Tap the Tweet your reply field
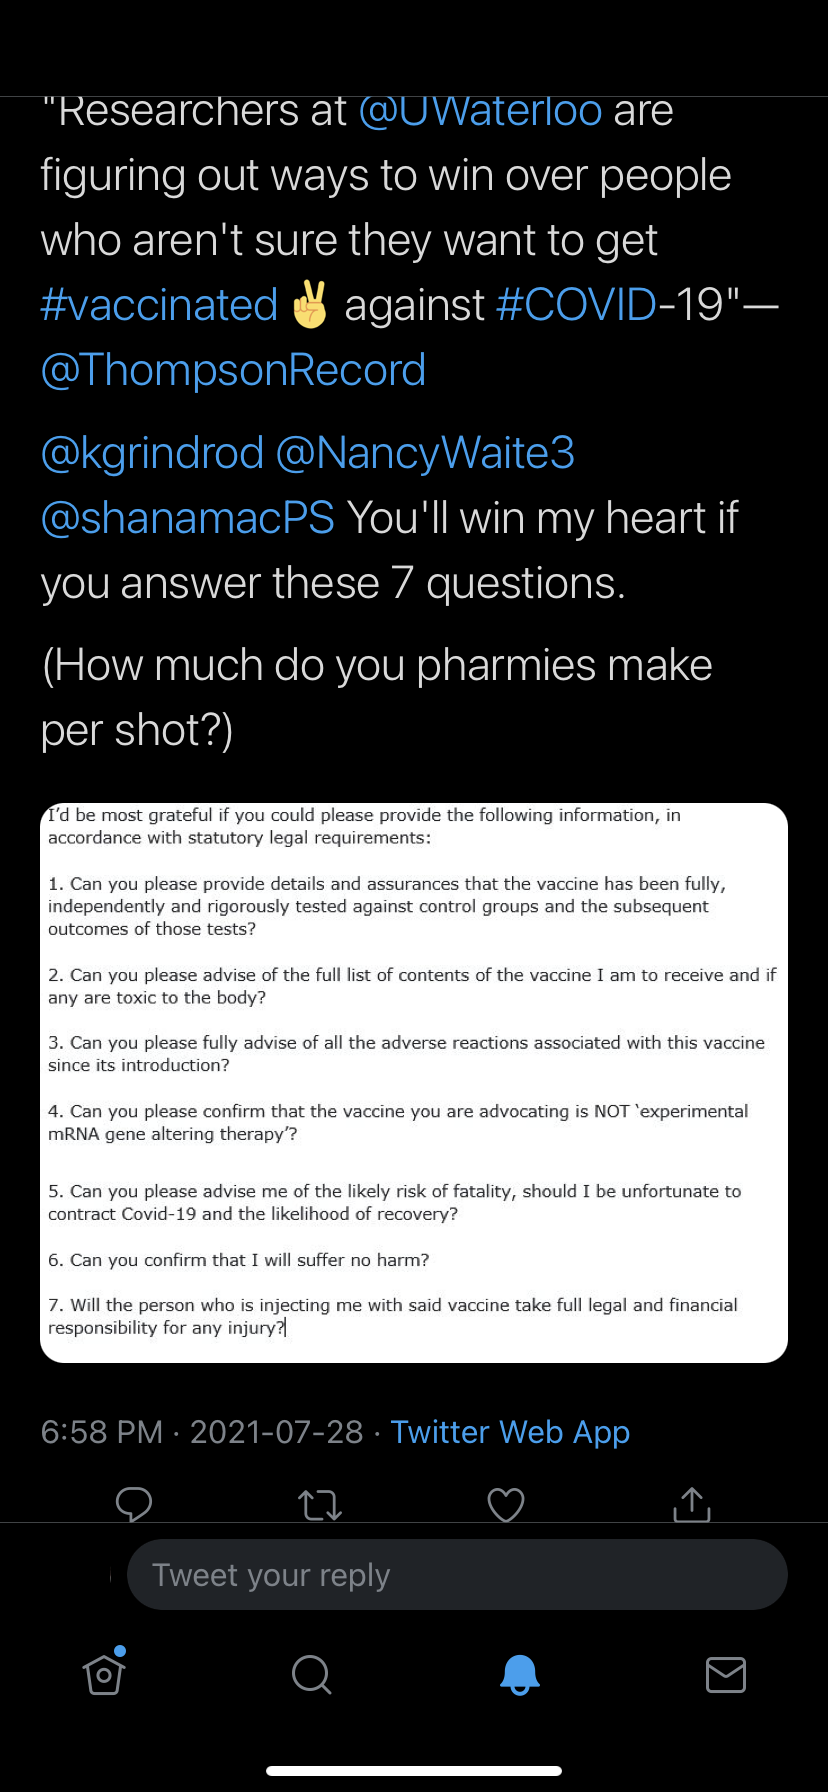The image size is (828, 1792). 457,1575
